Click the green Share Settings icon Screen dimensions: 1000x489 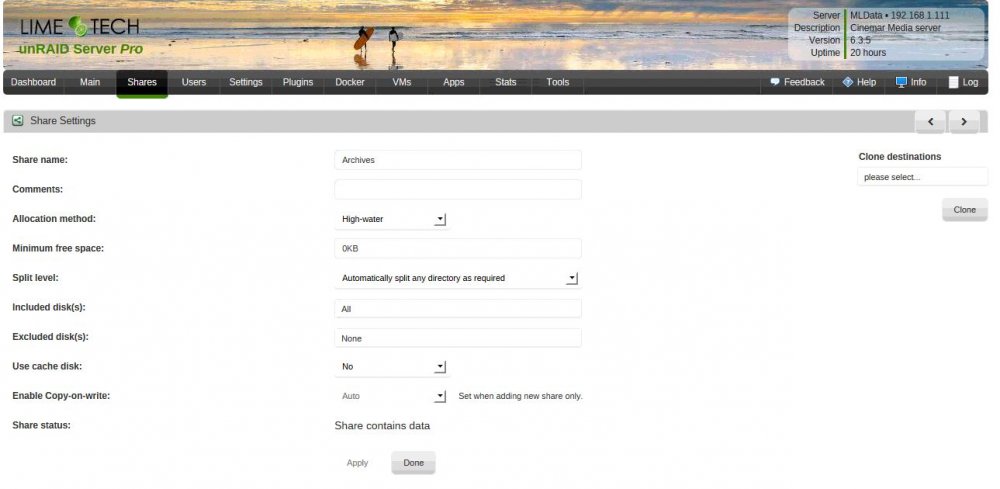click(18, 120)
